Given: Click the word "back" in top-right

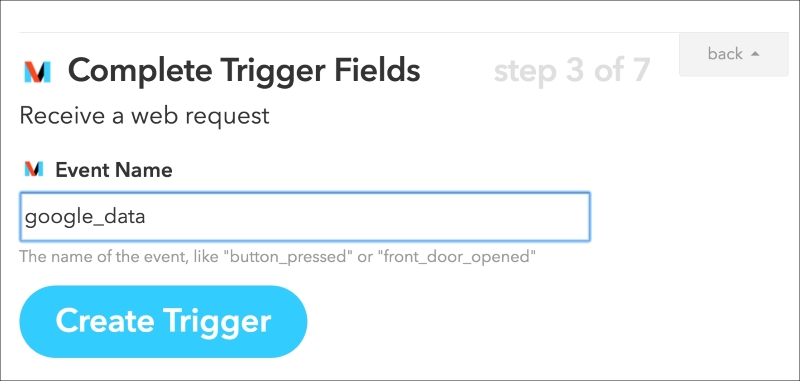Looking at the screenshot, I should (x=725, y=54).
